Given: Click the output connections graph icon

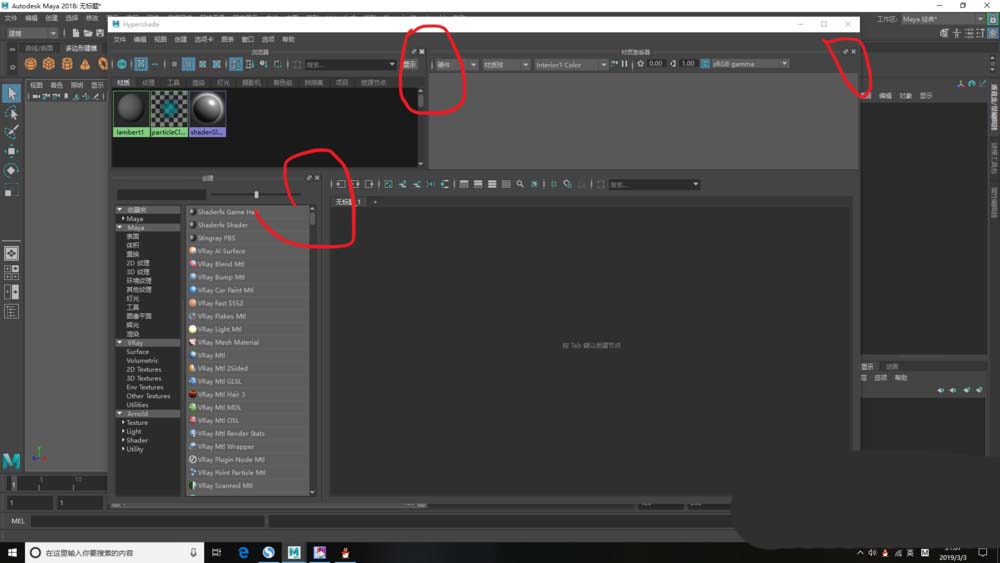Looking at the screenshot, I should [369, 184].
